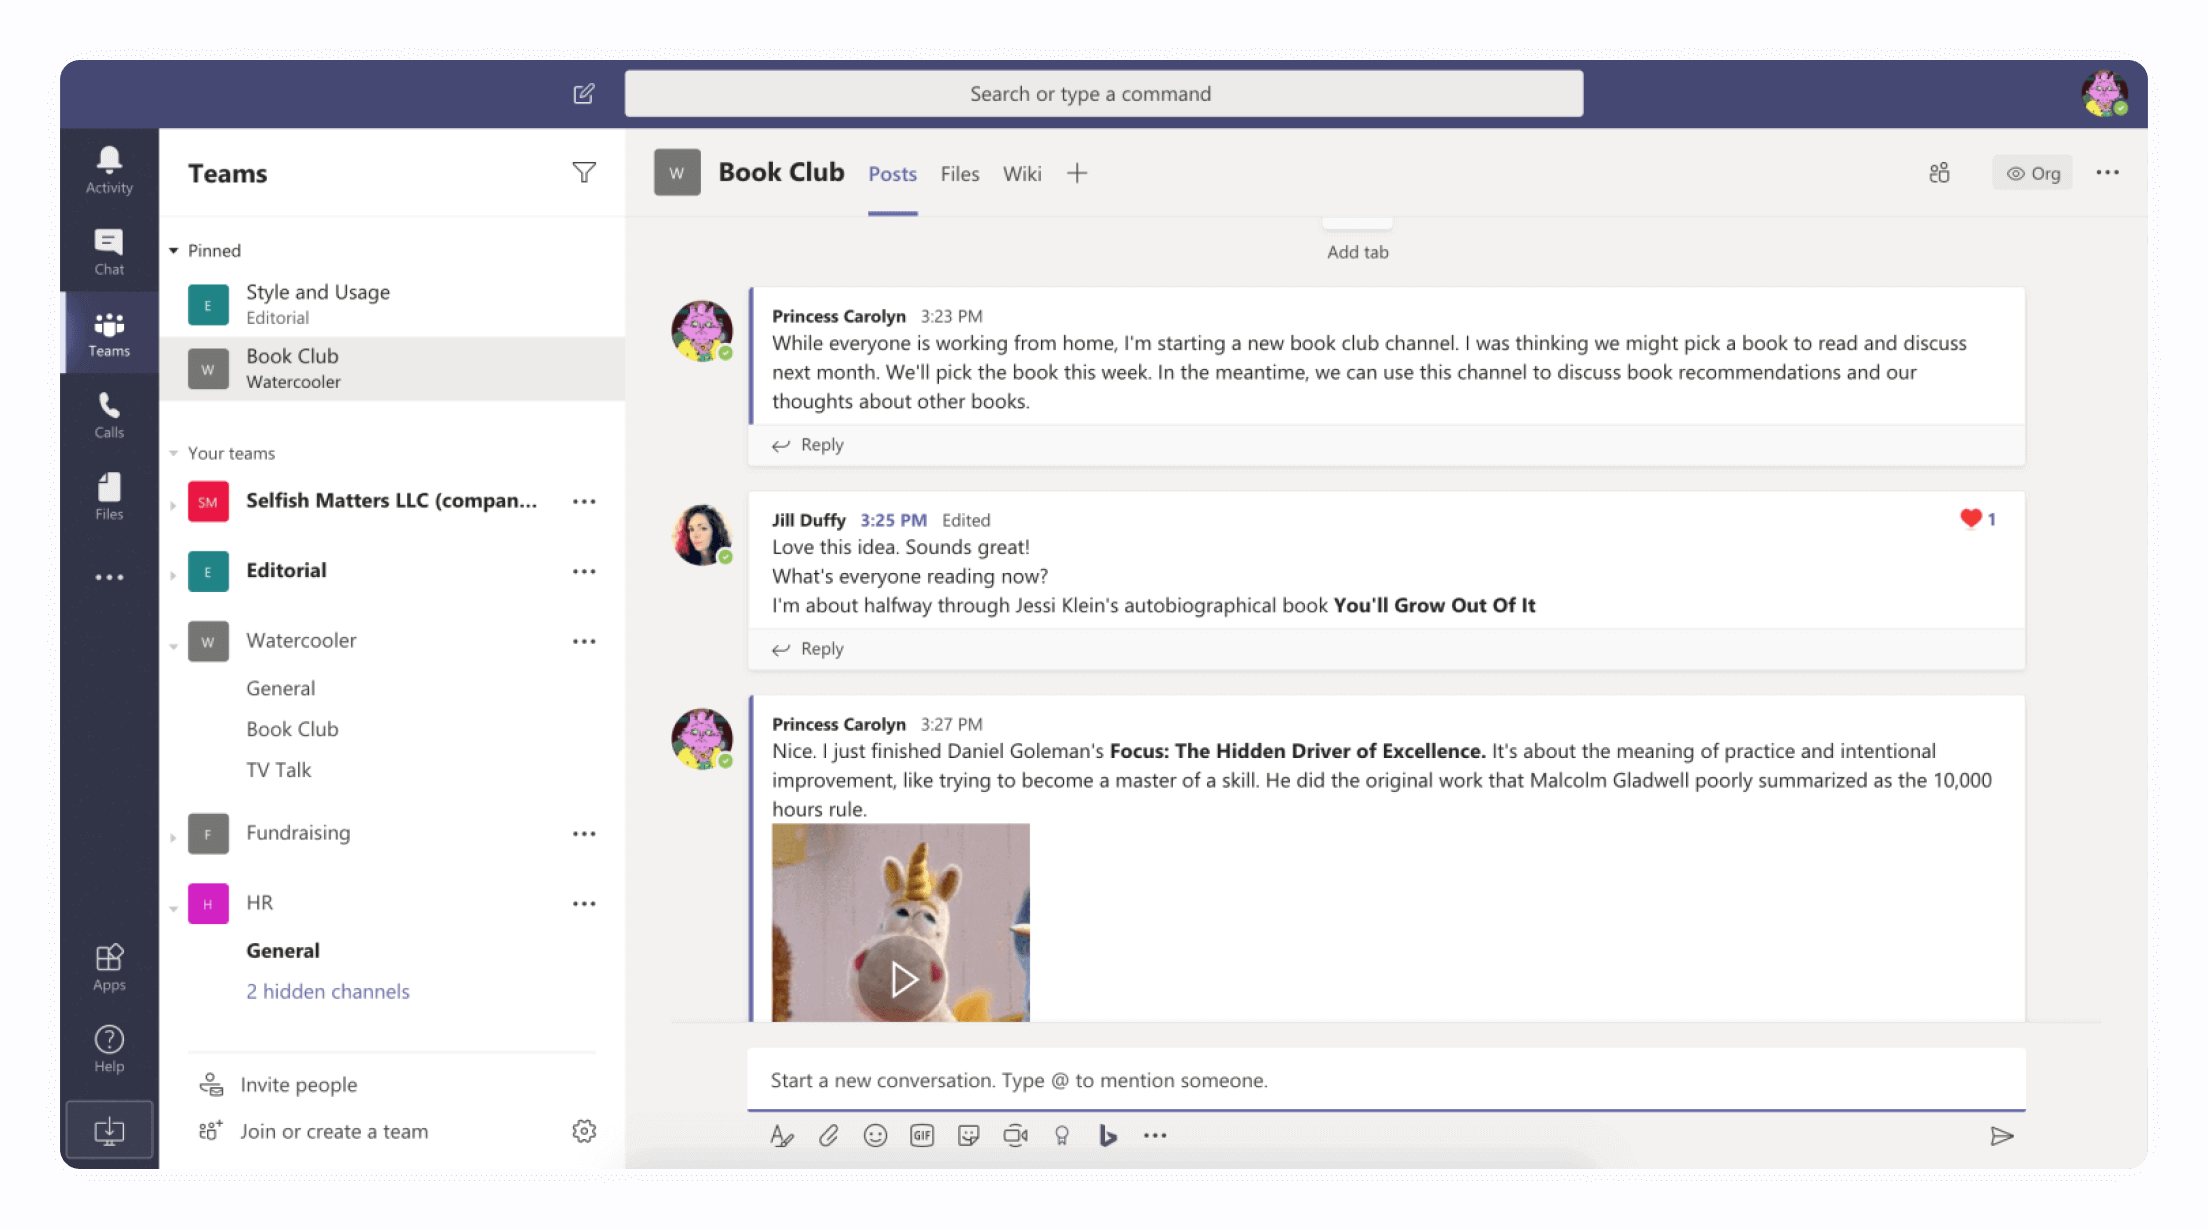Click Jill Duffy's avatar picture
The image size is (2208, 1229).
pyautogui.click(x=702, y=535)
